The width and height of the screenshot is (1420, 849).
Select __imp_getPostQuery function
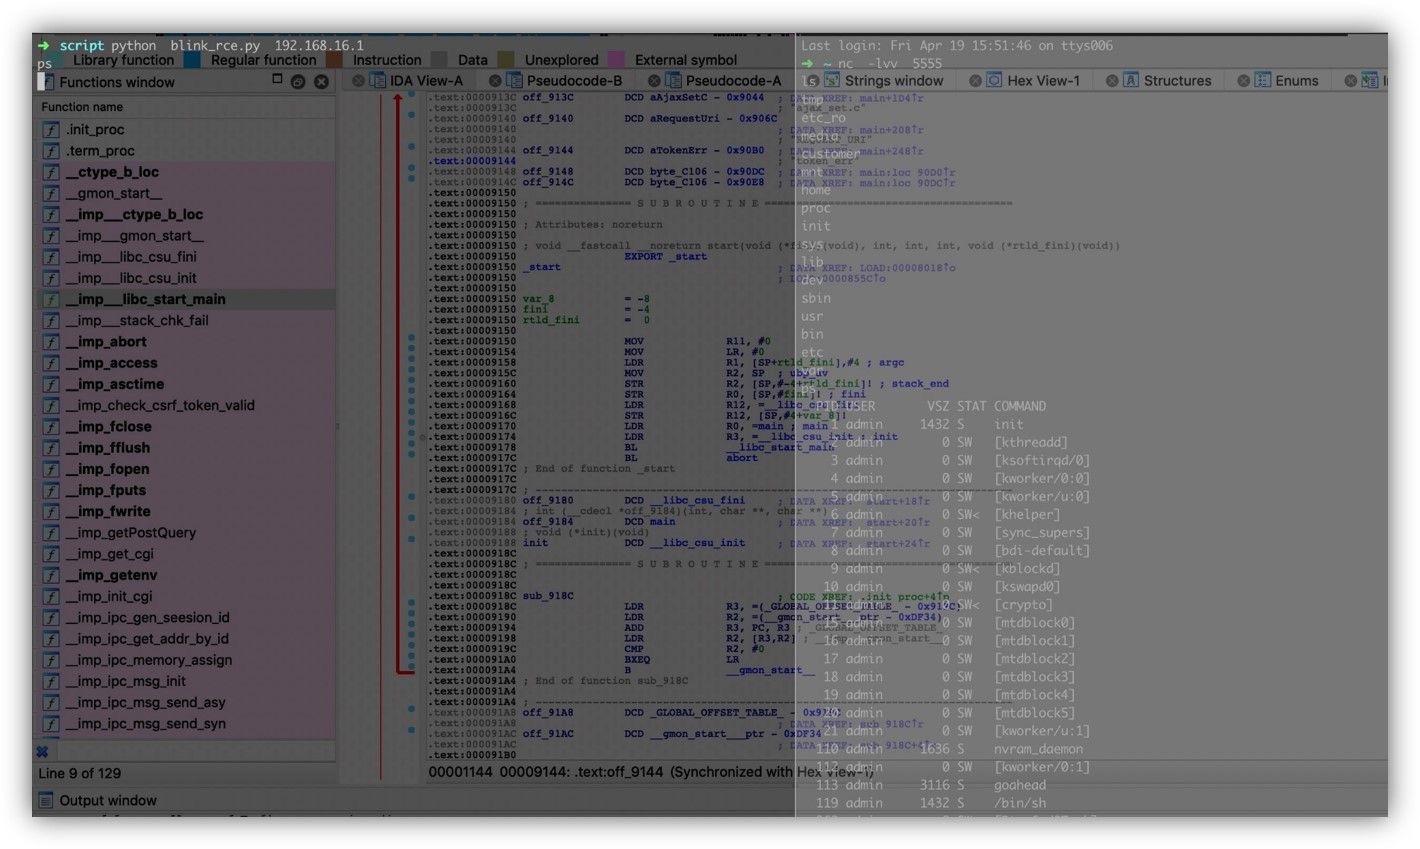click(185, 533)
